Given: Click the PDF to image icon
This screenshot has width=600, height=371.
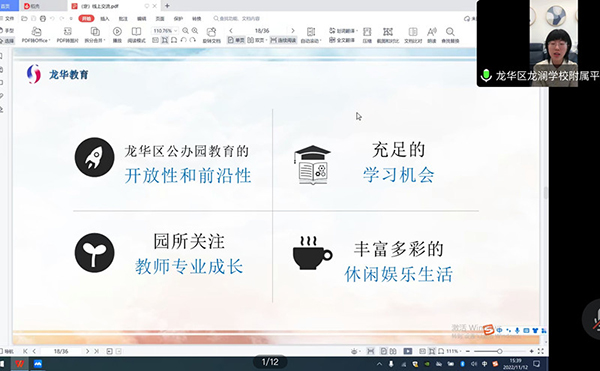Looking at the screenshot, I should pyautogui.click(x=68, y=31).
